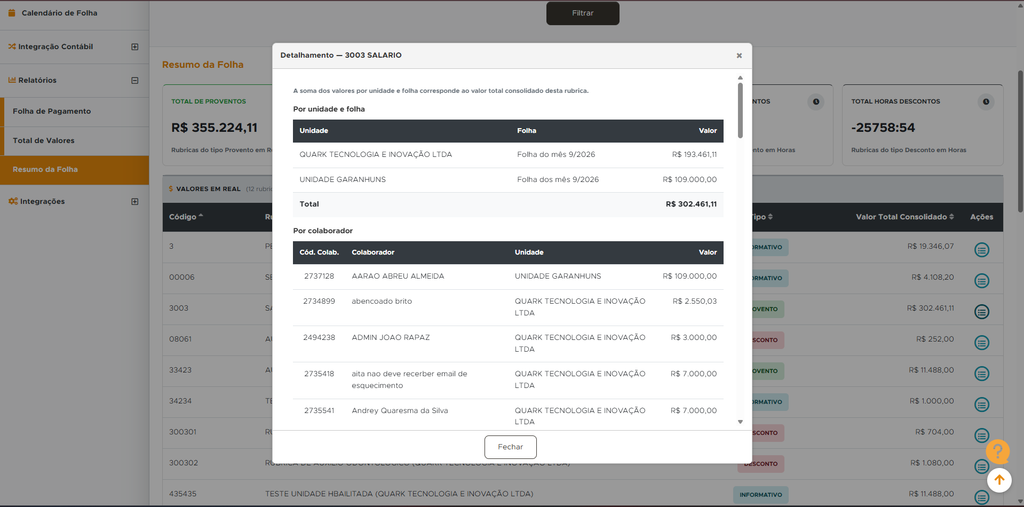Screen dimensions: 1024x507
Task: Click the calendar icon beside Calendário de Folha
Action: (x=12, y=13)
